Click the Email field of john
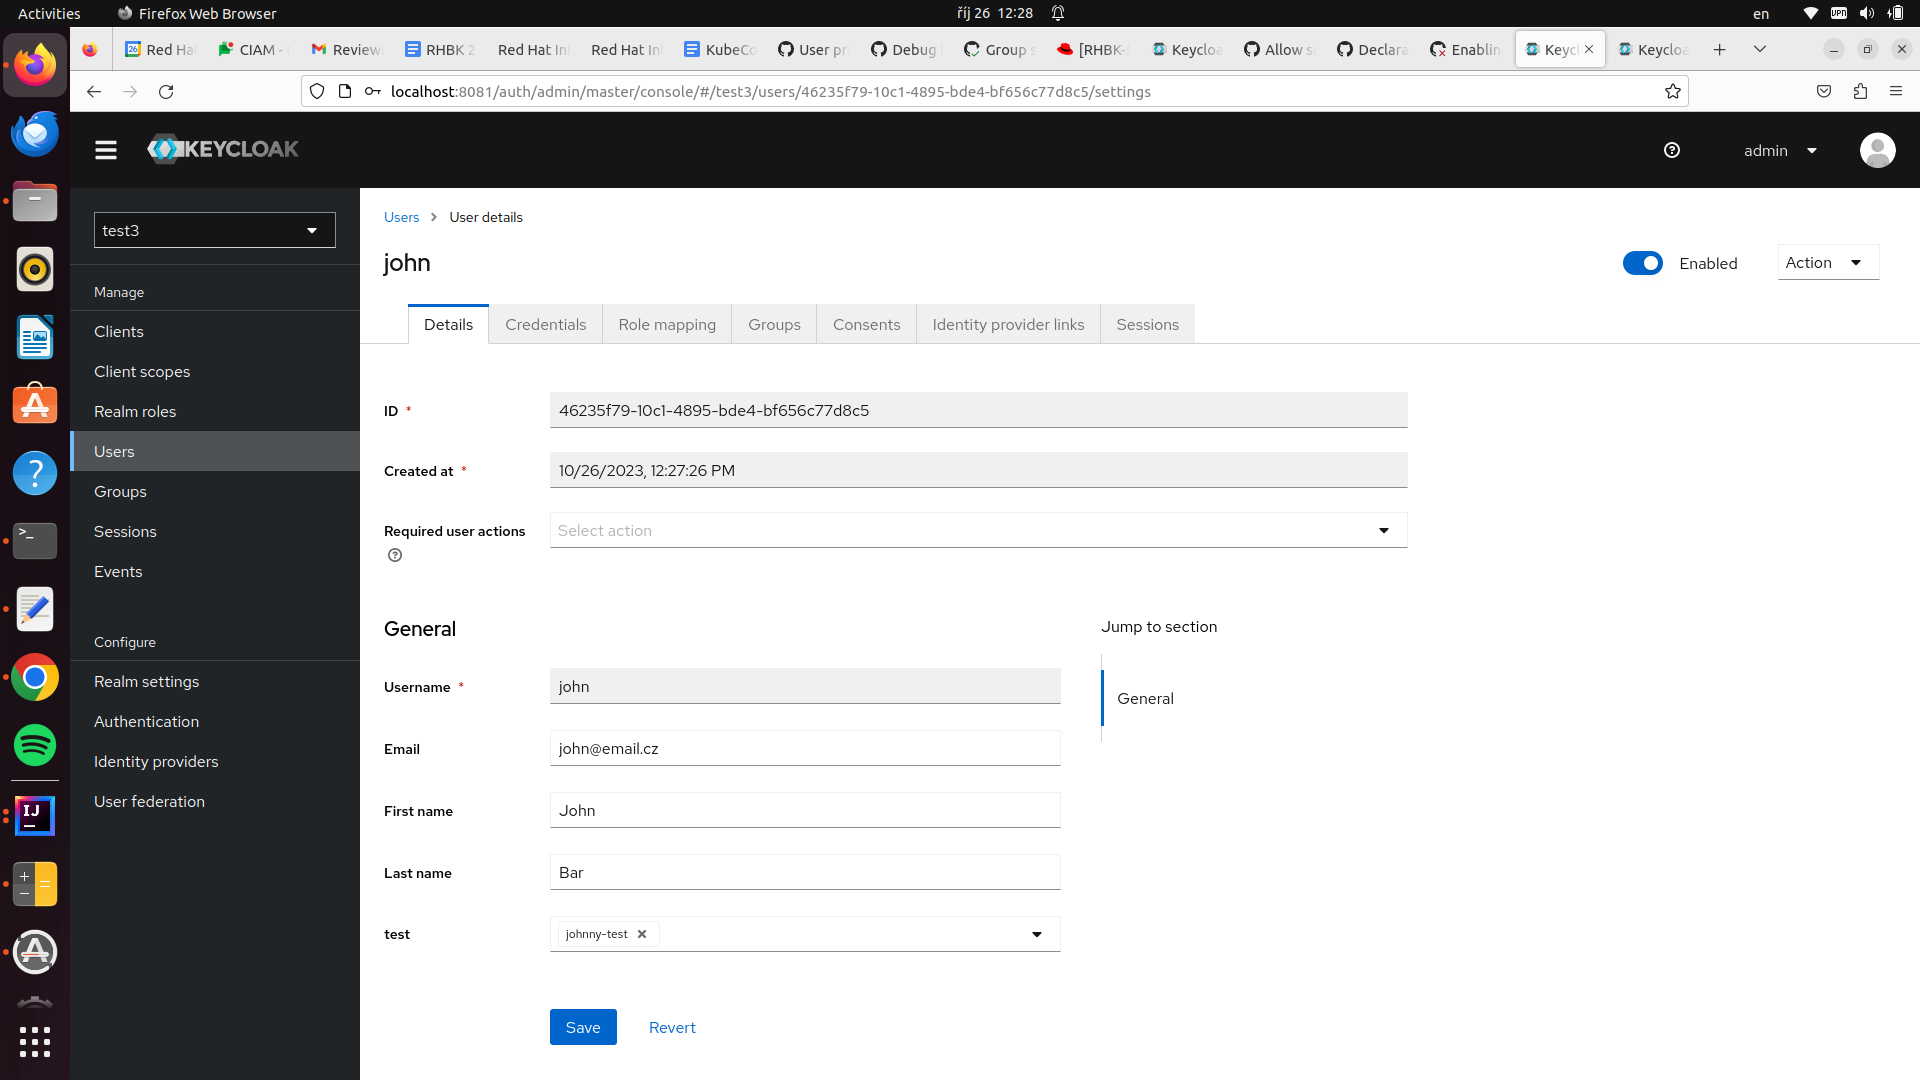The width and height of the screenshot is (1920, 1080). 804,748
